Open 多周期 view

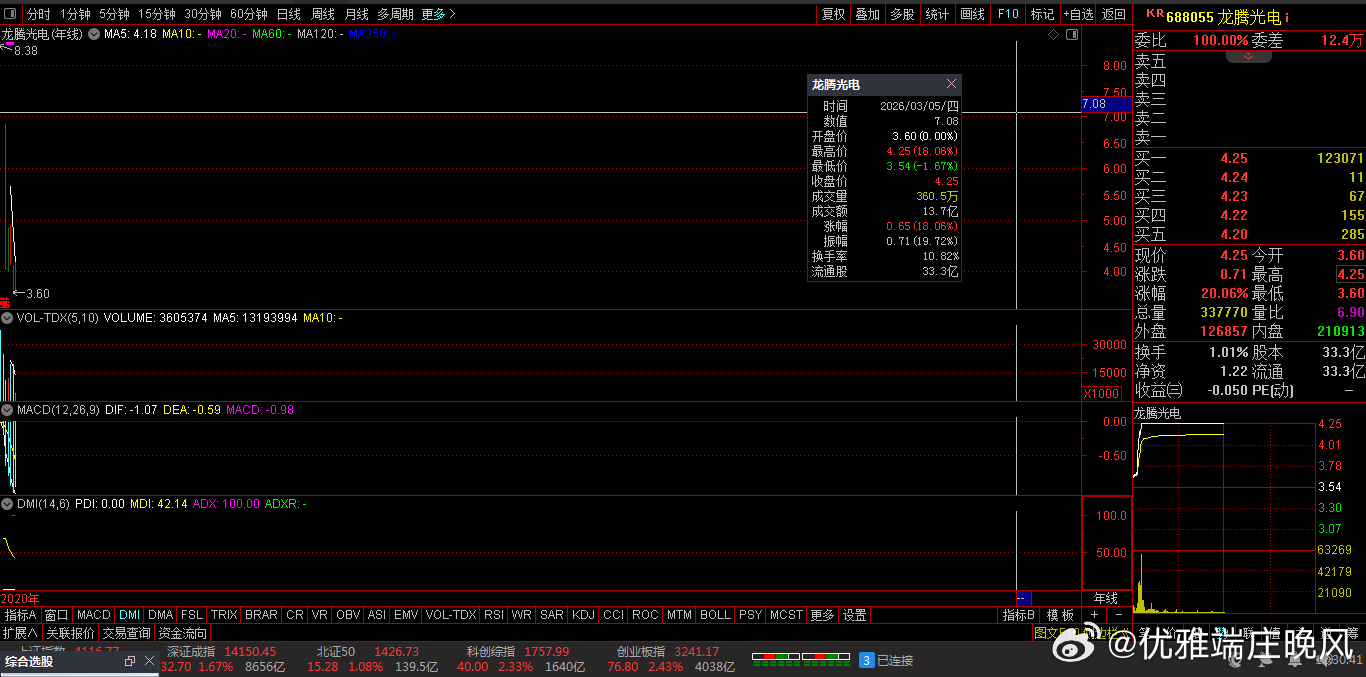coord(395,14)
